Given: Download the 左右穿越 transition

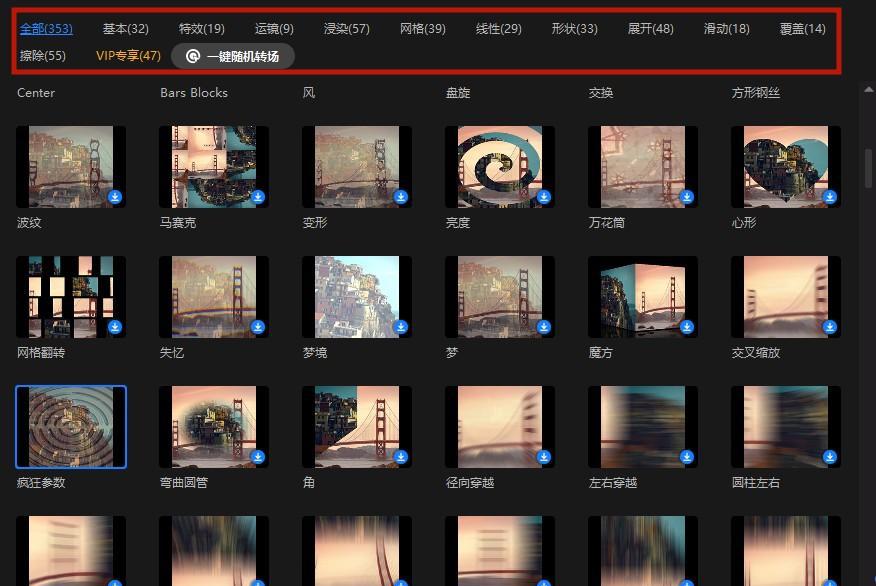Looking at the screenshot, I should click(x=687, y=457).
